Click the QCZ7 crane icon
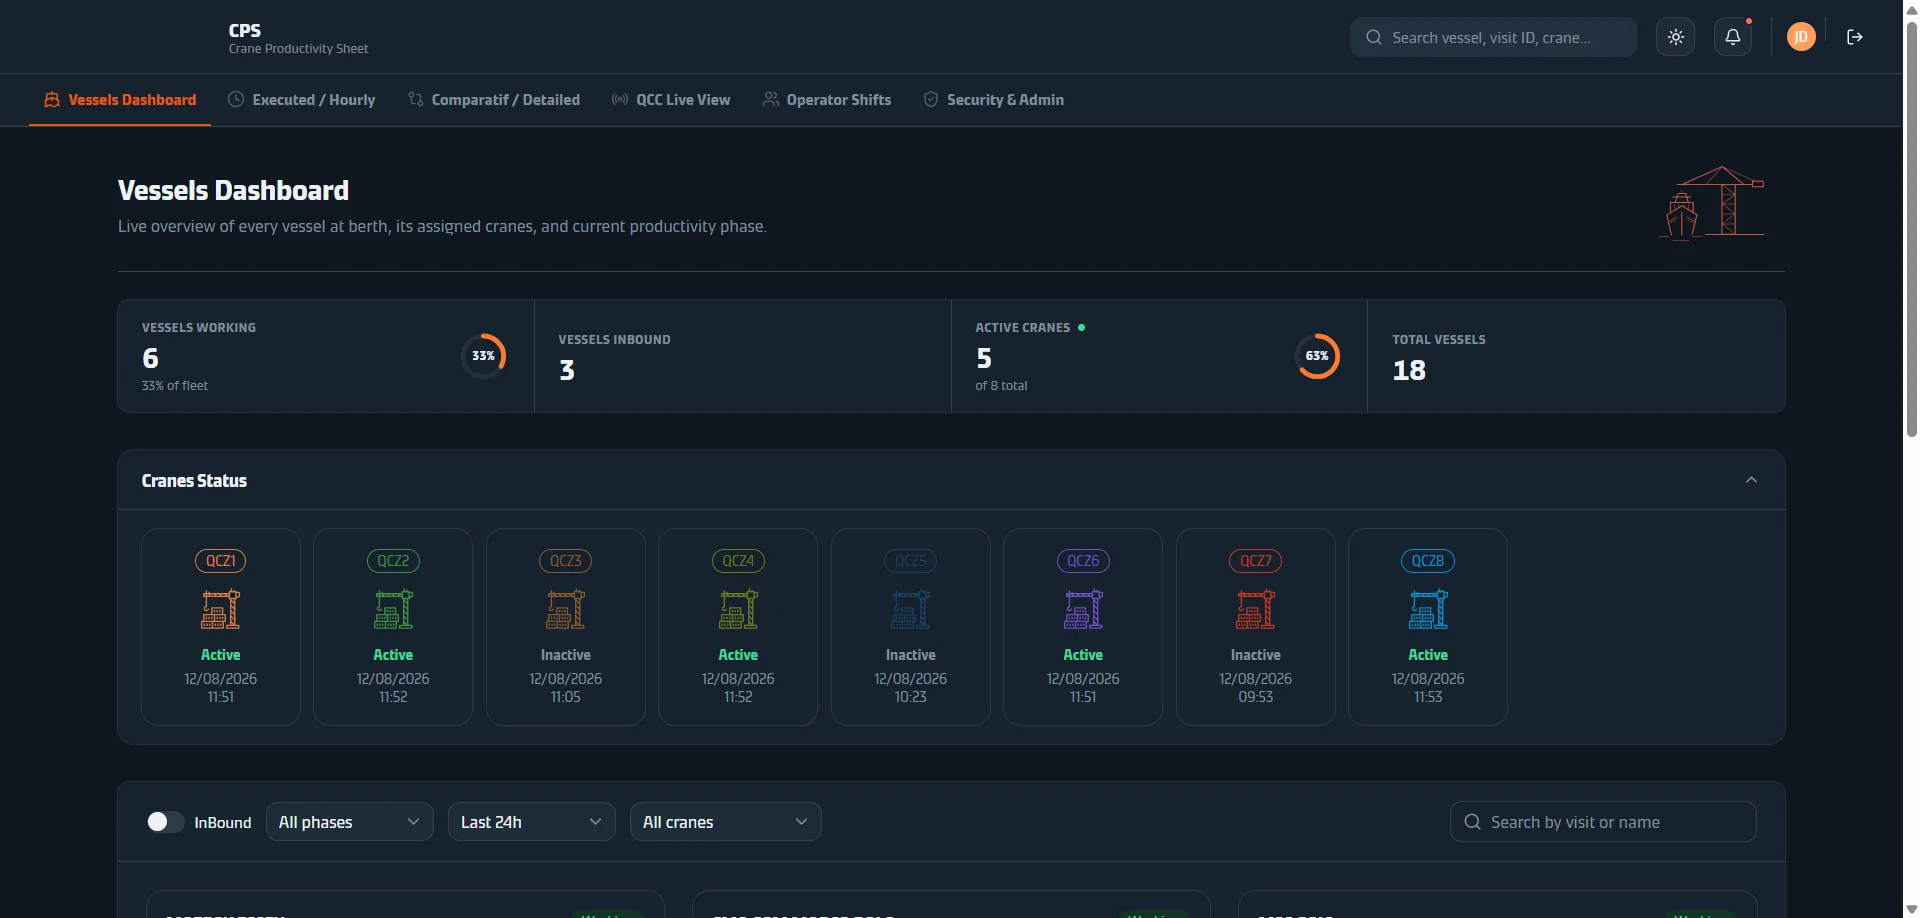This screenshot has height=918, width=1920. pyautogui.click(x=1256, y=609)
